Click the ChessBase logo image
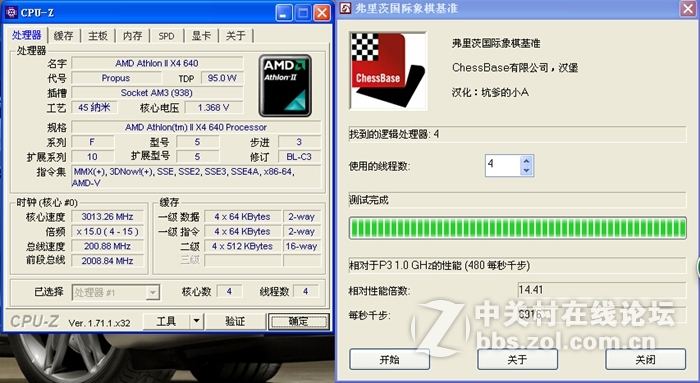Screen dimensions: 700x383 (388, 71)
